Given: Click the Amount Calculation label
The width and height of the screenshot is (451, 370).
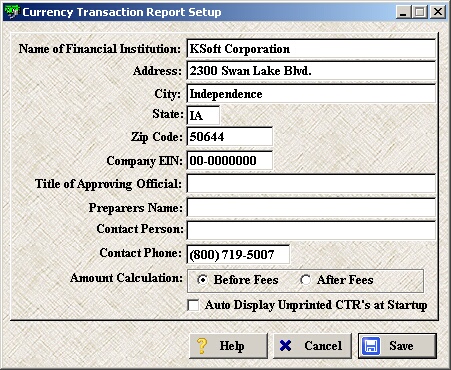Looking at the screenshot, I should [126, 278].
